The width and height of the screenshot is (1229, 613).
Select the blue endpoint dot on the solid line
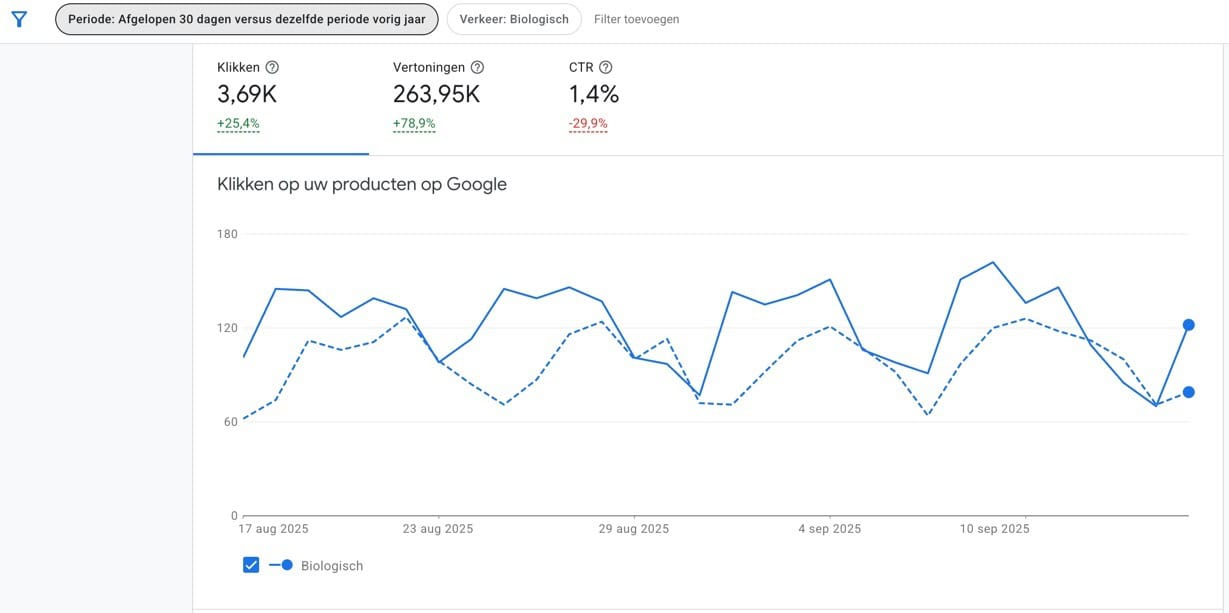coord(1188,324)
